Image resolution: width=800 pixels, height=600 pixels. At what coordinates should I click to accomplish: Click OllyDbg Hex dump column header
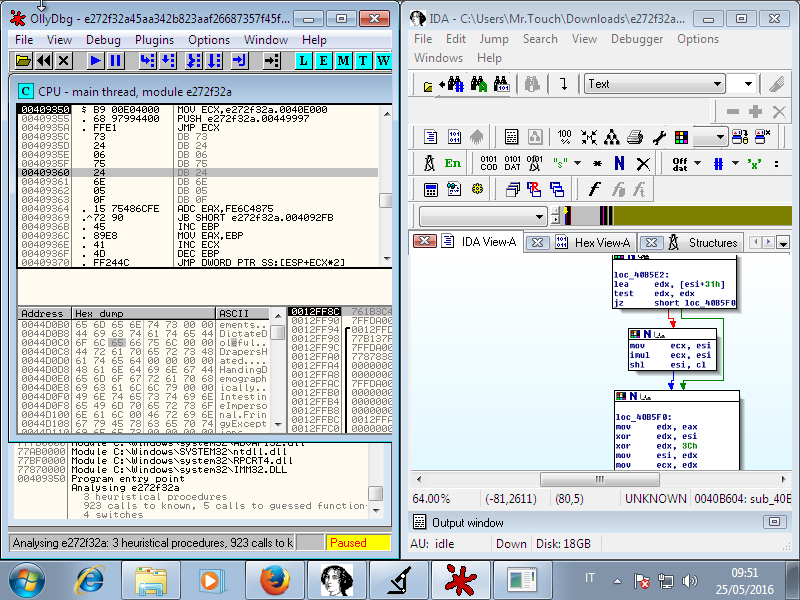pos(143,313)
